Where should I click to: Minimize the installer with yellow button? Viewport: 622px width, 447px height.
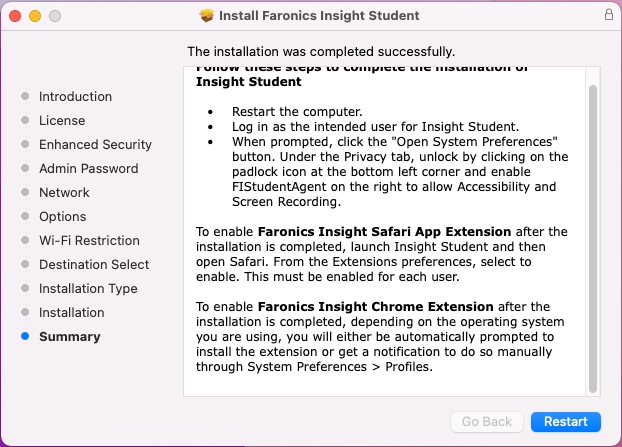(x=34, y=17)
